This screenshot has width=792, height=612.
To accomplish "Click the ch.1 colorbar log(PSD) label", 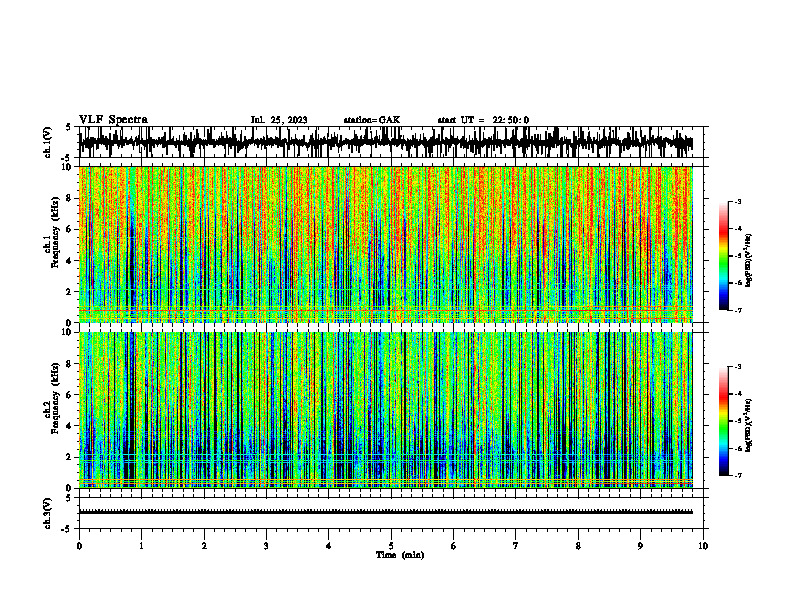I will pyautogui.click(x=748, y=261).
